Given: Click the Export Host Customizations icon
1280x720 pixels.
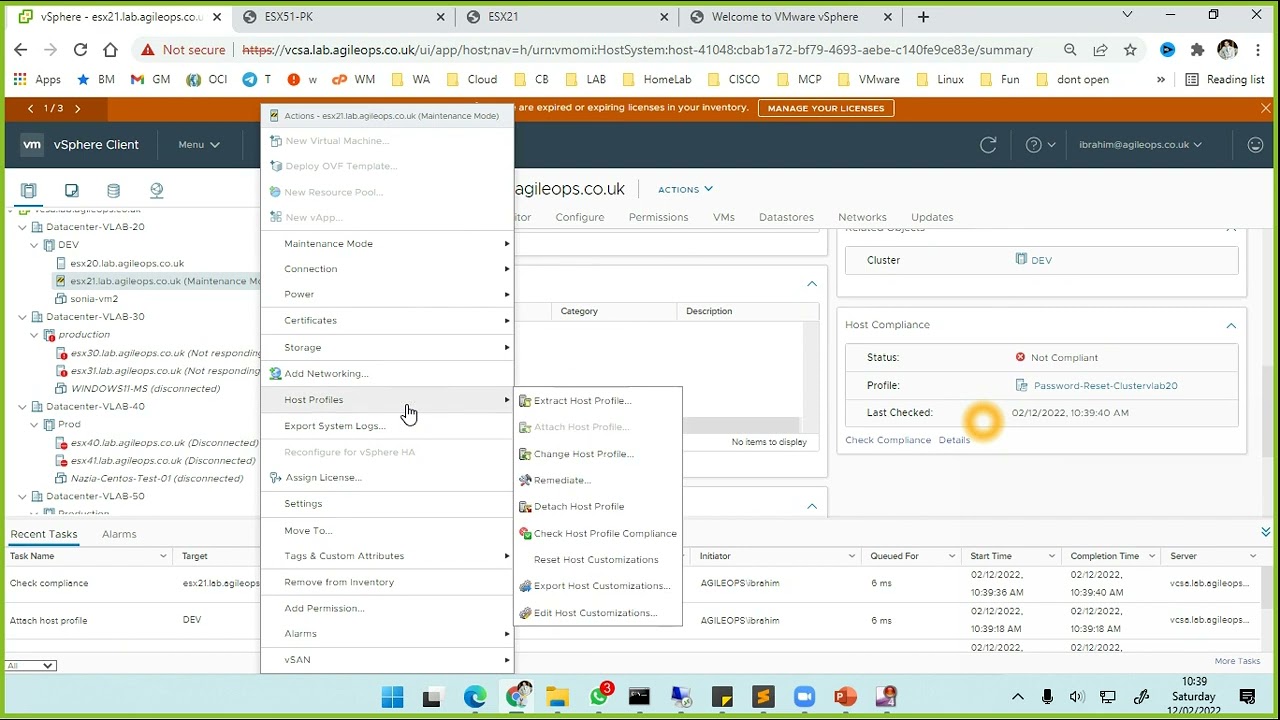Looking at the screenshot, I should pyautogui.click(x=525, y=586).
